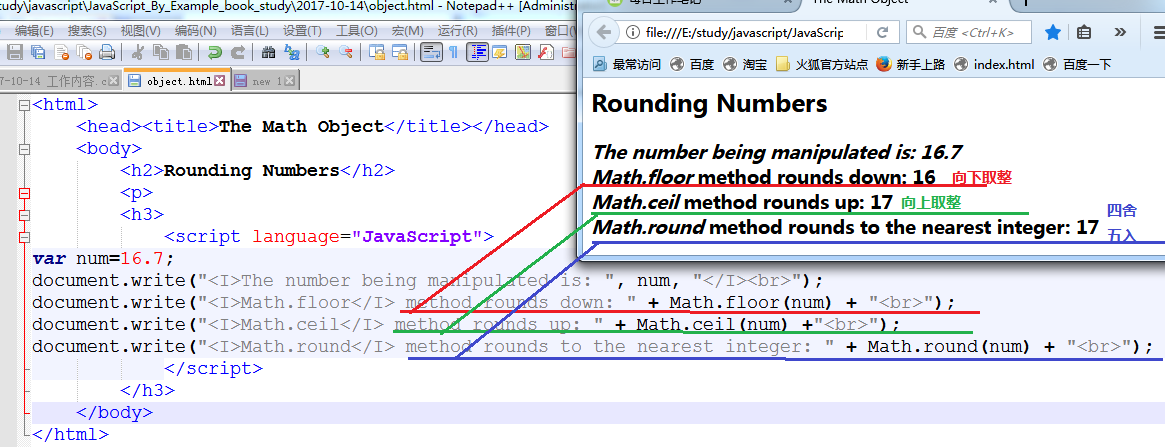Open the 淘宝 bookmark
Viewport: 1165px width, 447px height.
point(745,65)
